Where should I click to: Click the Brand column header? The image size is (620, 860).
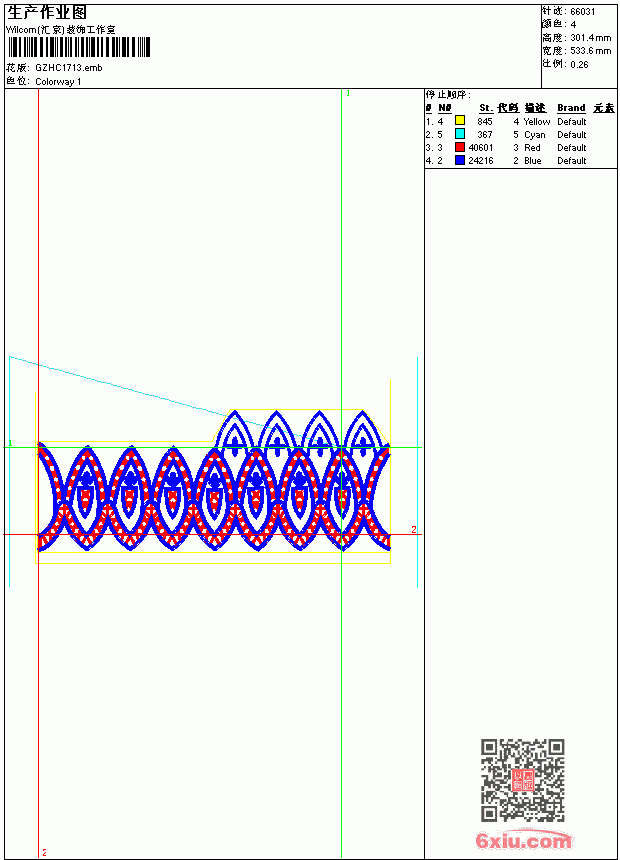point(571,108)
